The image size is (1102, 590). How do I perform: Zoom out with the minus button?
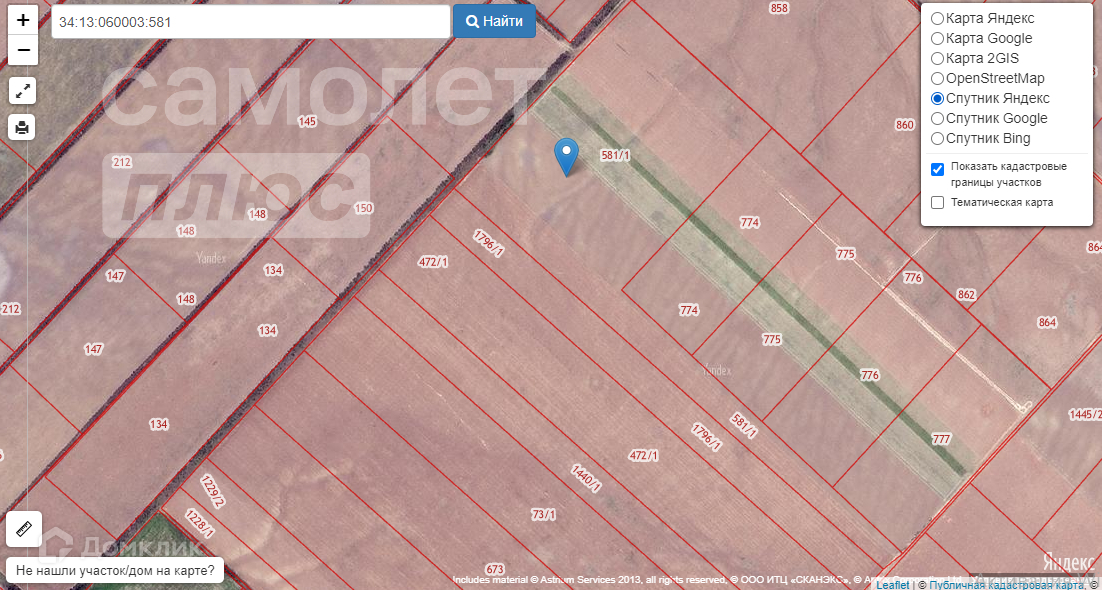[22, 51]
